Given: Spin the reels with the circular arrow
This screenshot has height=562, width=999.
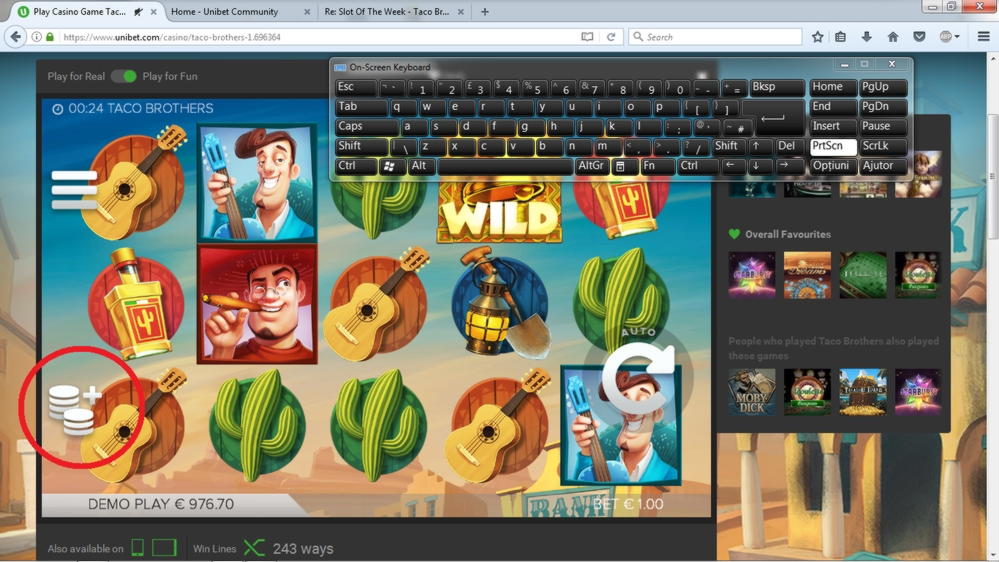Looking at the screenshot, I should [x=638, y=378].
